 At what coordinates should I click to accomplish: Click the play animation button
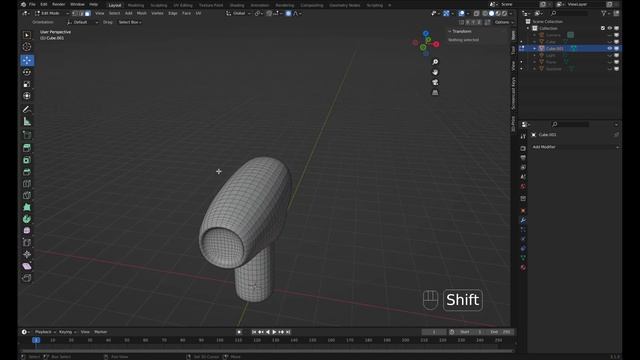(x=274, y=332)
